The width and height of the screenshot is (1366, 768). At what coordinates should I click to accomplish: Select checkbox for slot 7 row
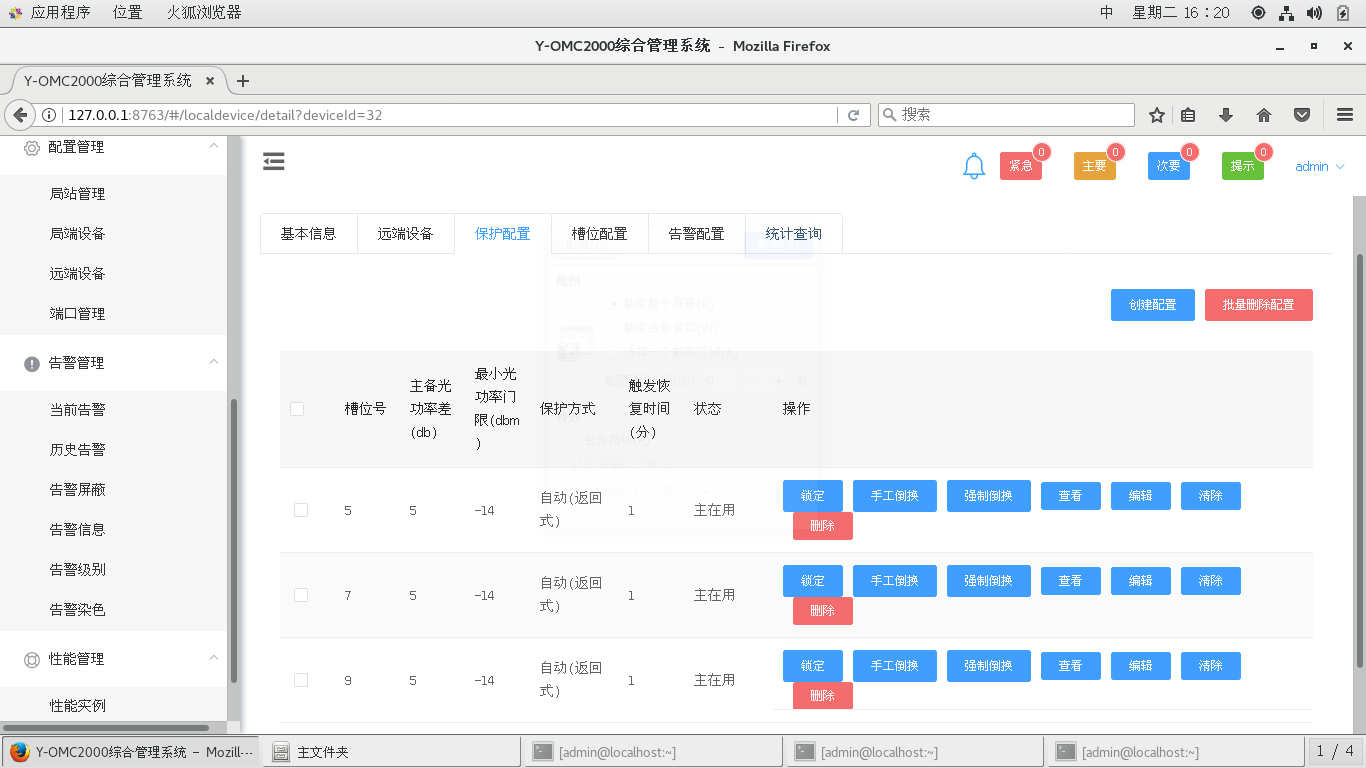[301, 595]
